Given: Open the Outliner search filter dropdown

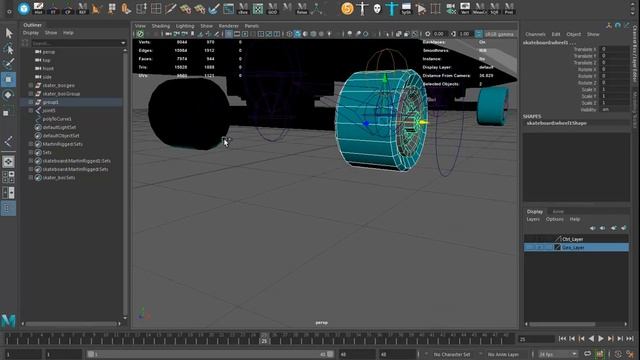Looking at the screenshot, I should click(x=123, y=43).
